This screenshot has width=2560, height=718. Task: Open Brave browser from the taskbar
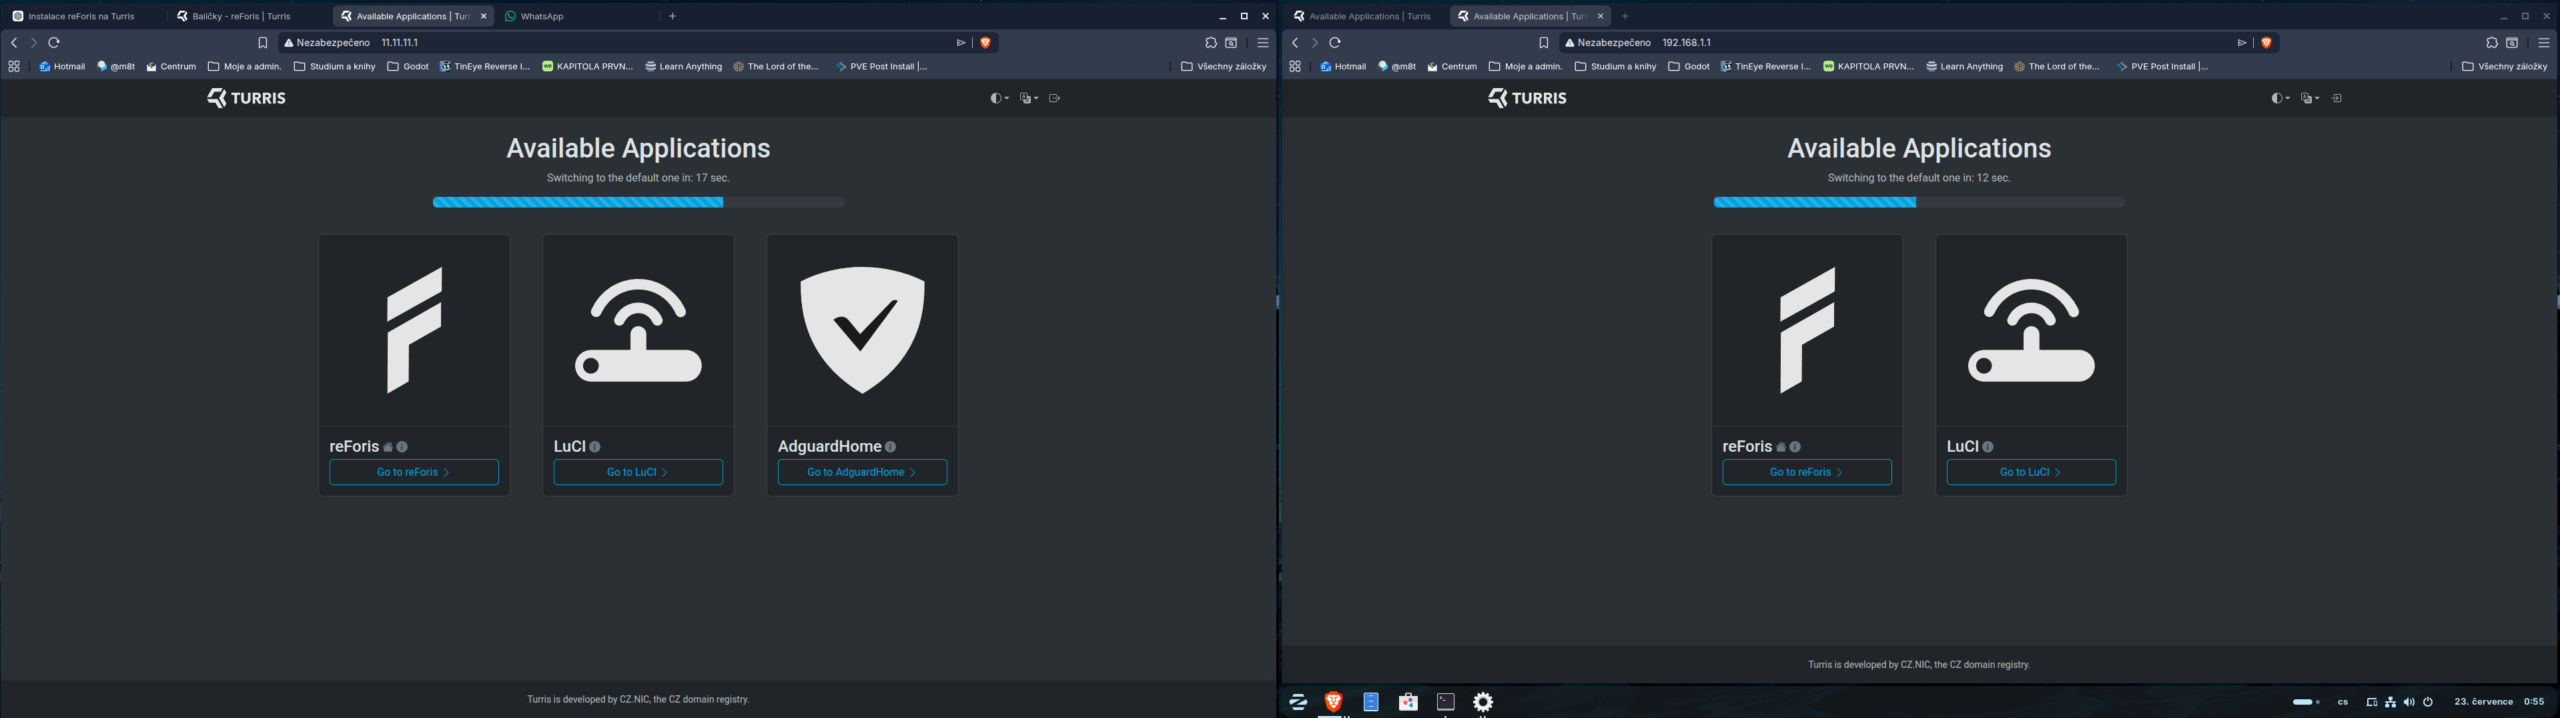[x=1332, y=702]
